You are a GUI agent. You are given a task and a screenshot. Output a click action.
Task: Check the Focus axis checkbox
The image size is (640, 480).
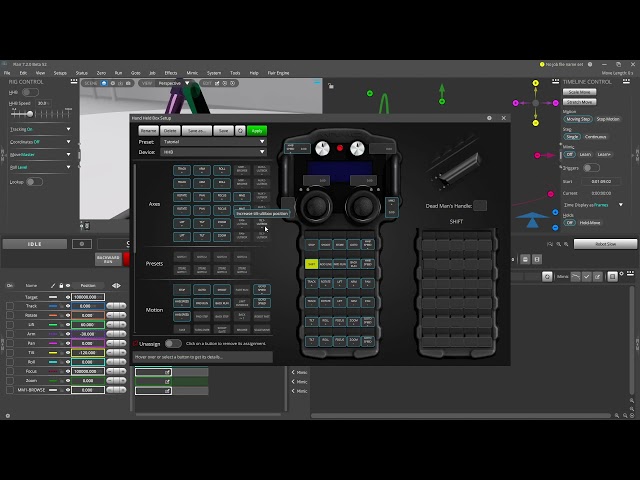coord(10,371)
